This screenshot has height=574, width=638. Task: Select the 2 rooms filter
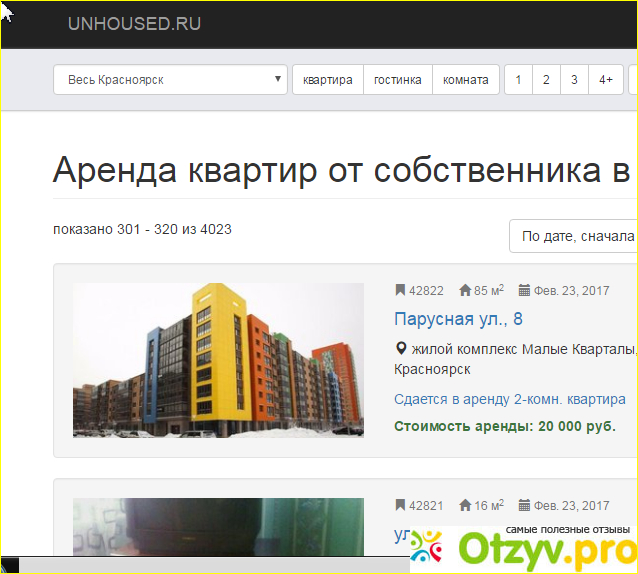pyautogui.click(x=546, y=80)
